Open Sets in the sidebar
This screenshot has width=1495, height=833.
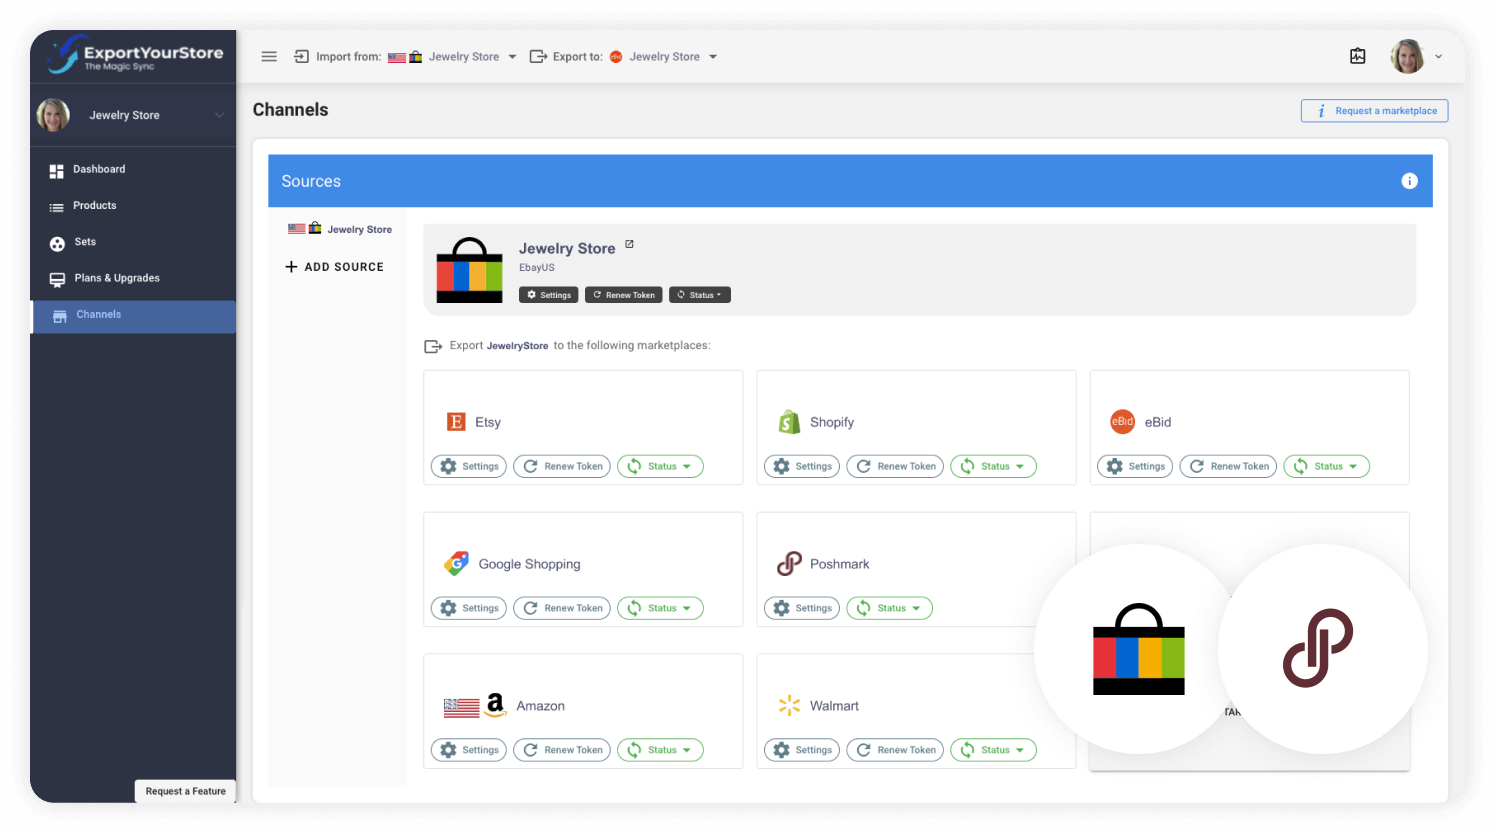tap(133, 242)
